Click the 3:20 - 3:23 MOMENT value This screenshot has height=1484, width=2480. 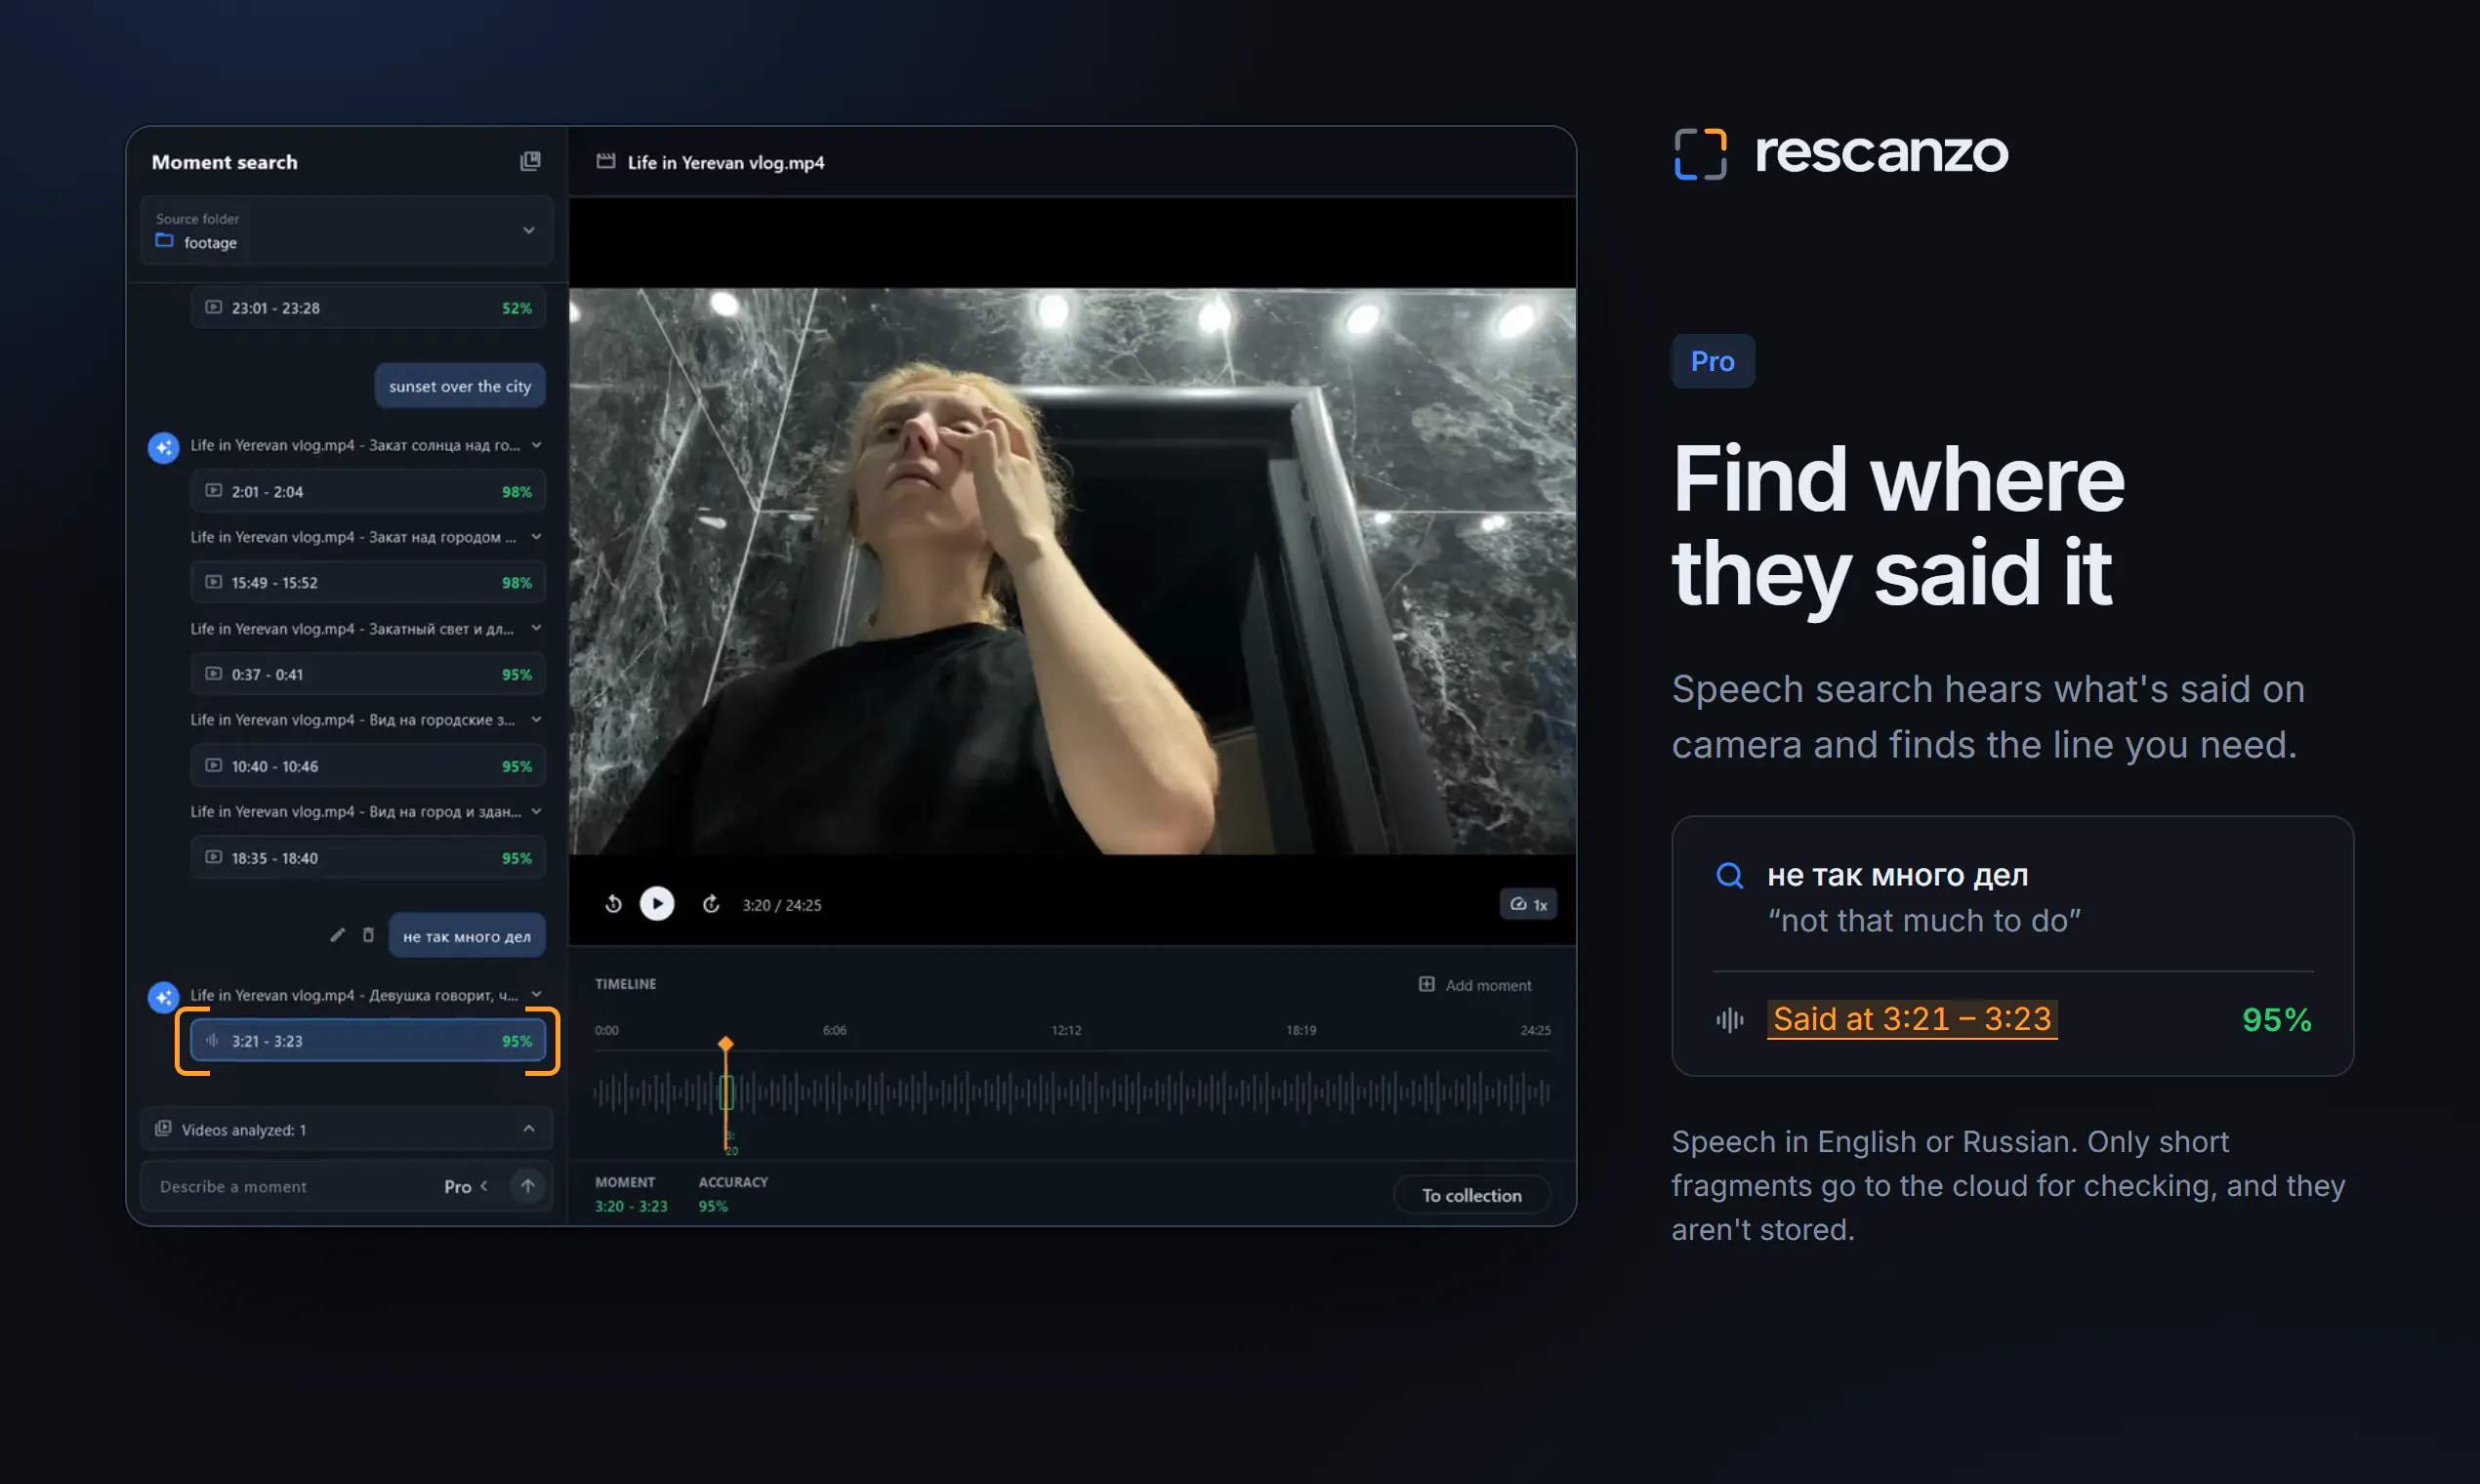(x=631, y=1206)
